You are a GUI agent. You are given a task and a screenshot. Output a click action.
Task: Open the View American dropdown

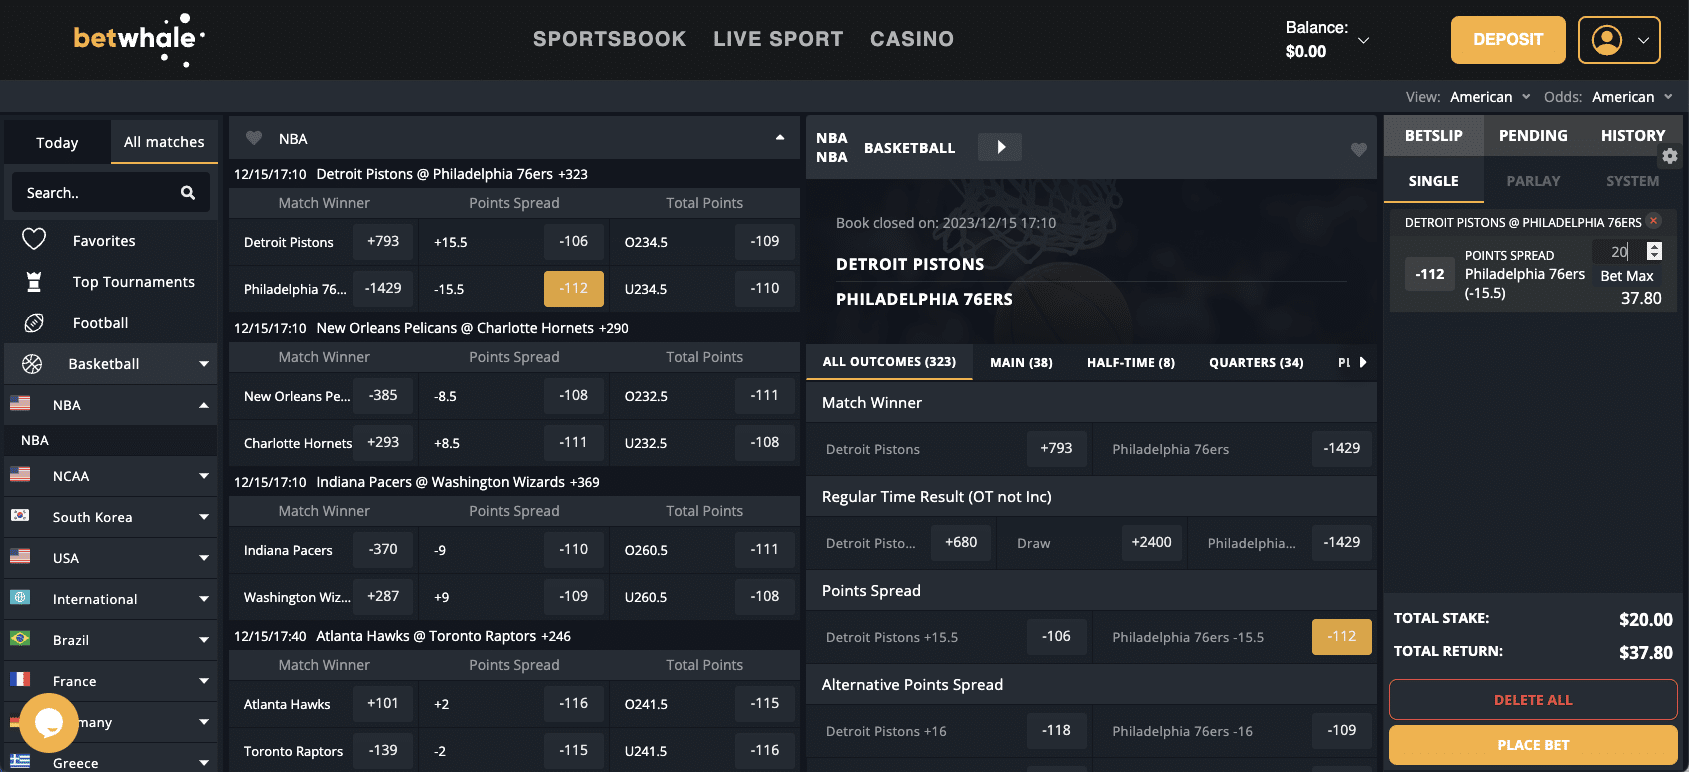coord(1490,97)
